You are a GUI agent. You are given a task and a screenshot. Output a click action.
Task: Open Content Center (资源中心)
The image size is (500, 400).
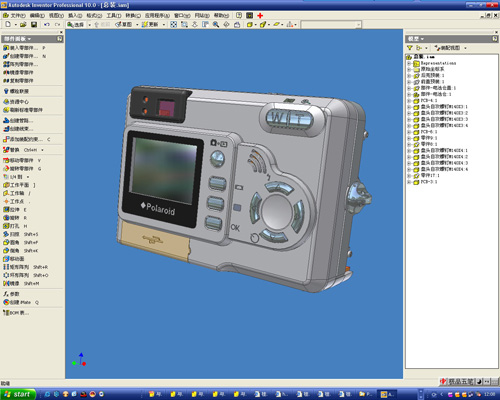coord(16,102)
